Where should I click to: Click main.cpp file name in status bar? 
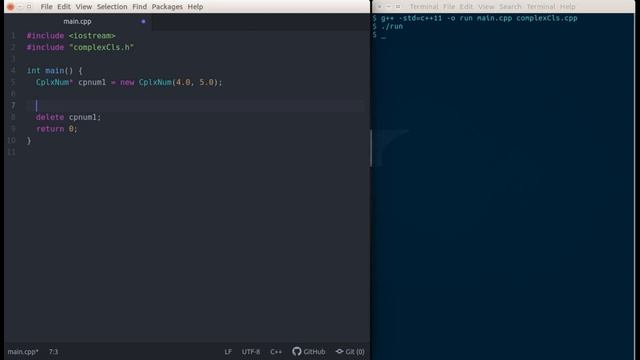[x=23, y=351]
